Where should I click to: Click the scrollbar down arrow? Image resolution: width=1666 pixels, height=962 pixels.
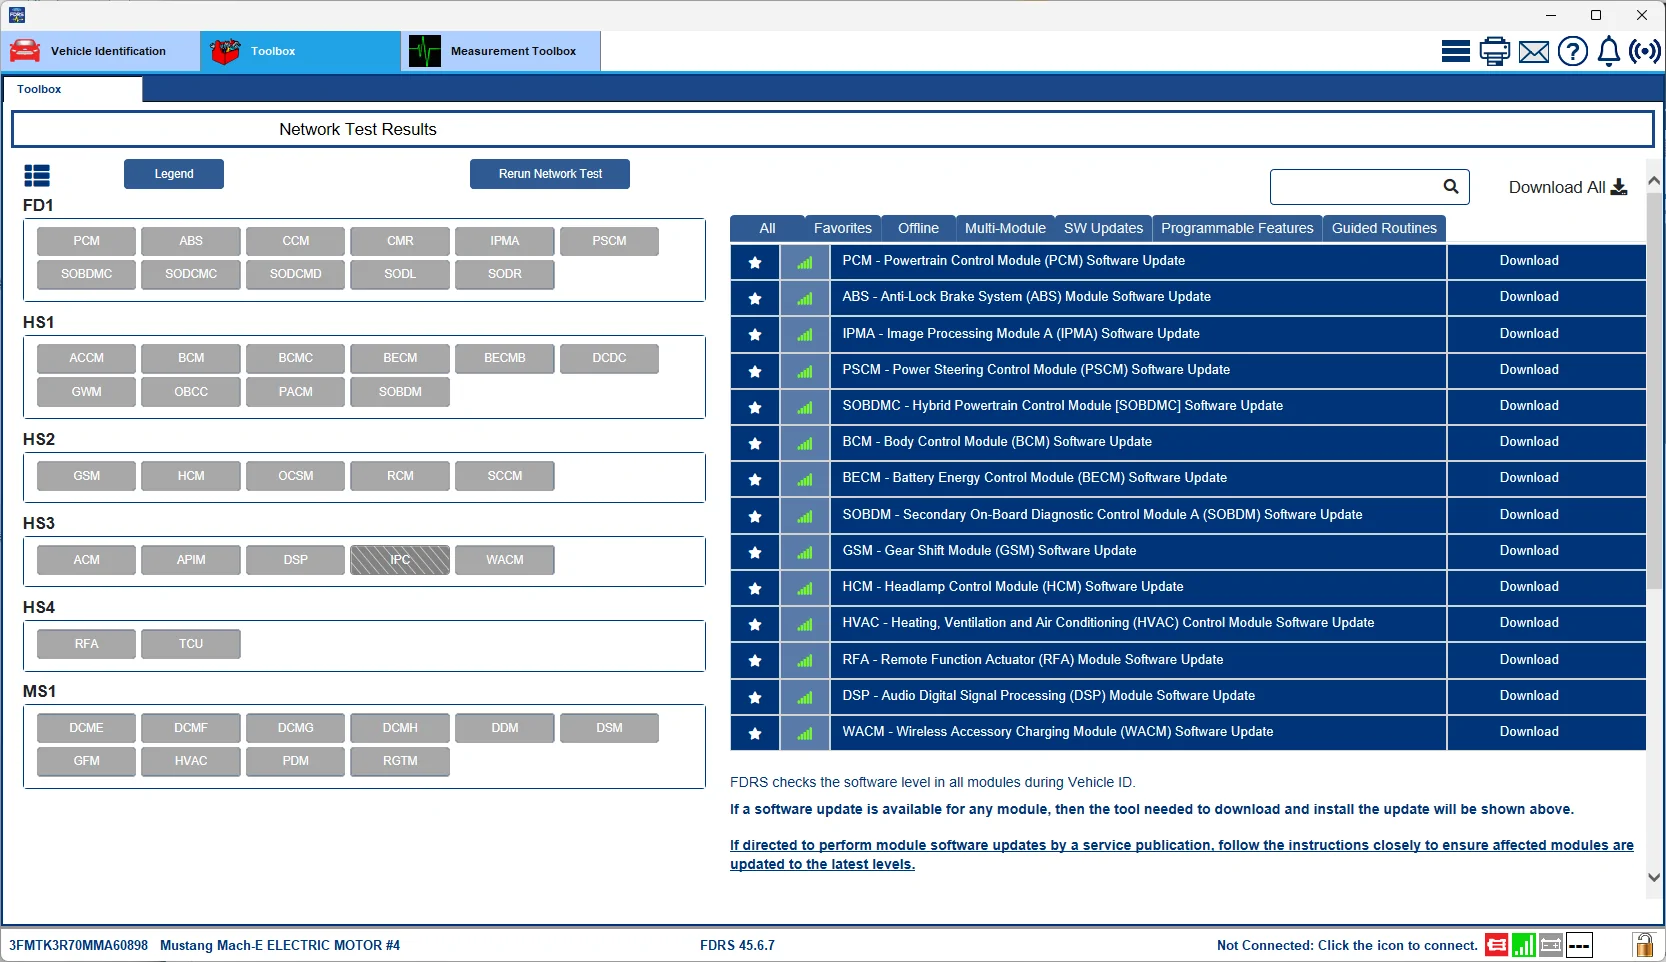point(1654,877)
